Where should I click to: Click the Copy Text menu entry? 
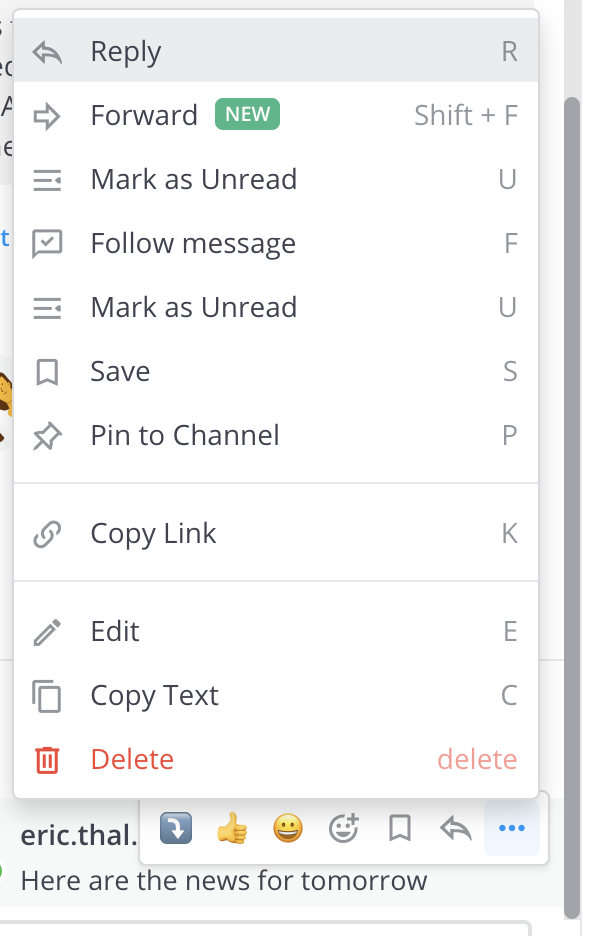tap(276, 695)
